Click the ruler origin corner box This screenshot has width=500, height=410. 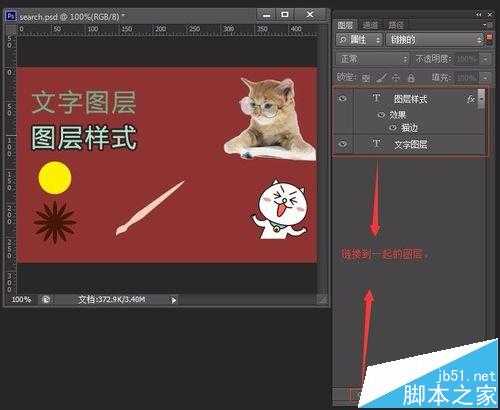(x=11, y=29)
